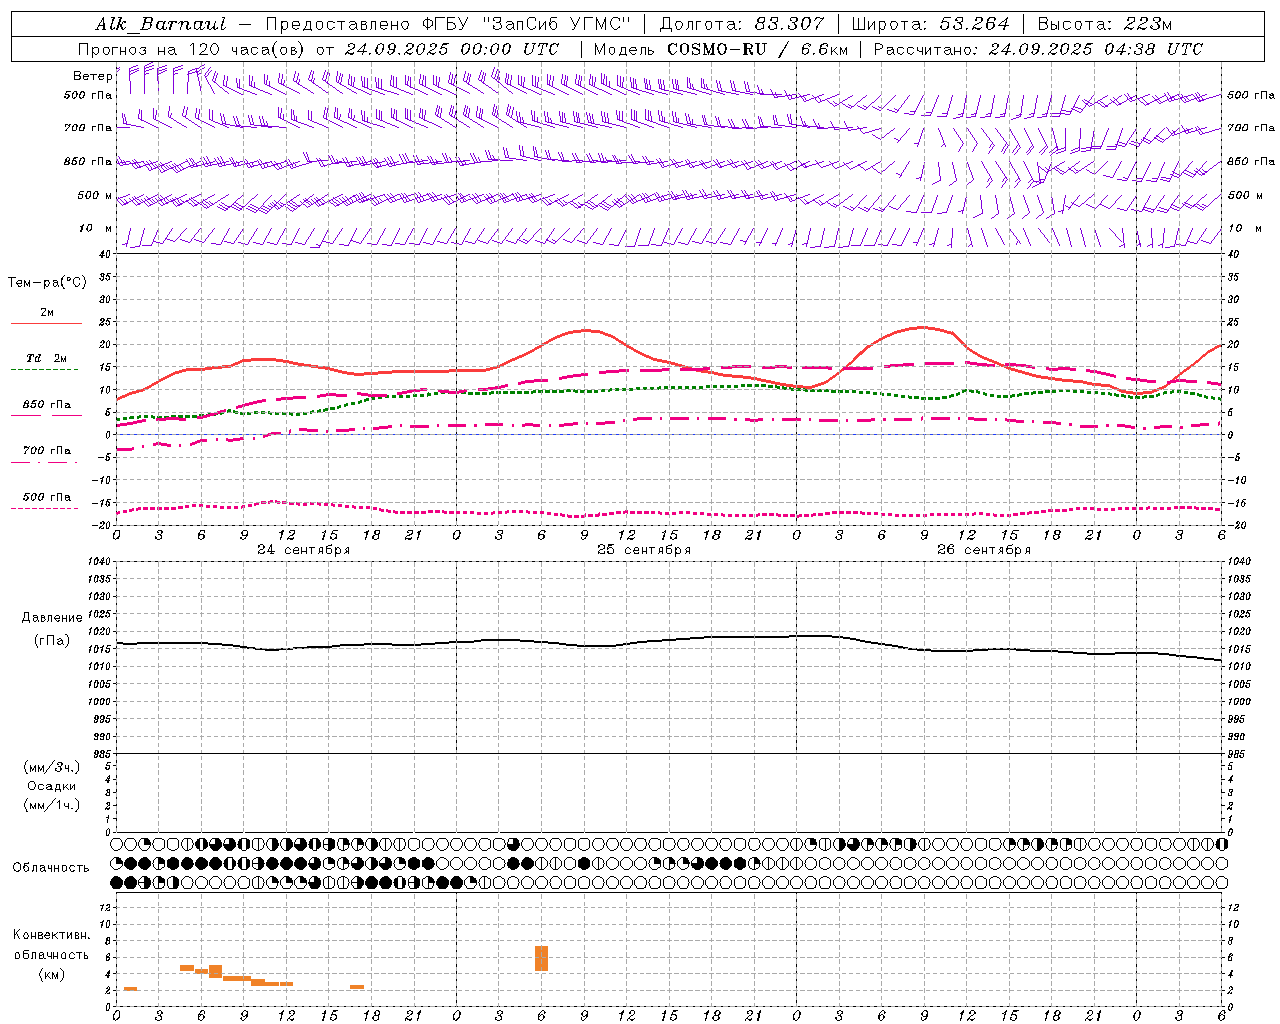Select the Высота: 223м header entry
Image resolution: width=1280 pixels, height=1024 pixels.
click(1105, 24)
